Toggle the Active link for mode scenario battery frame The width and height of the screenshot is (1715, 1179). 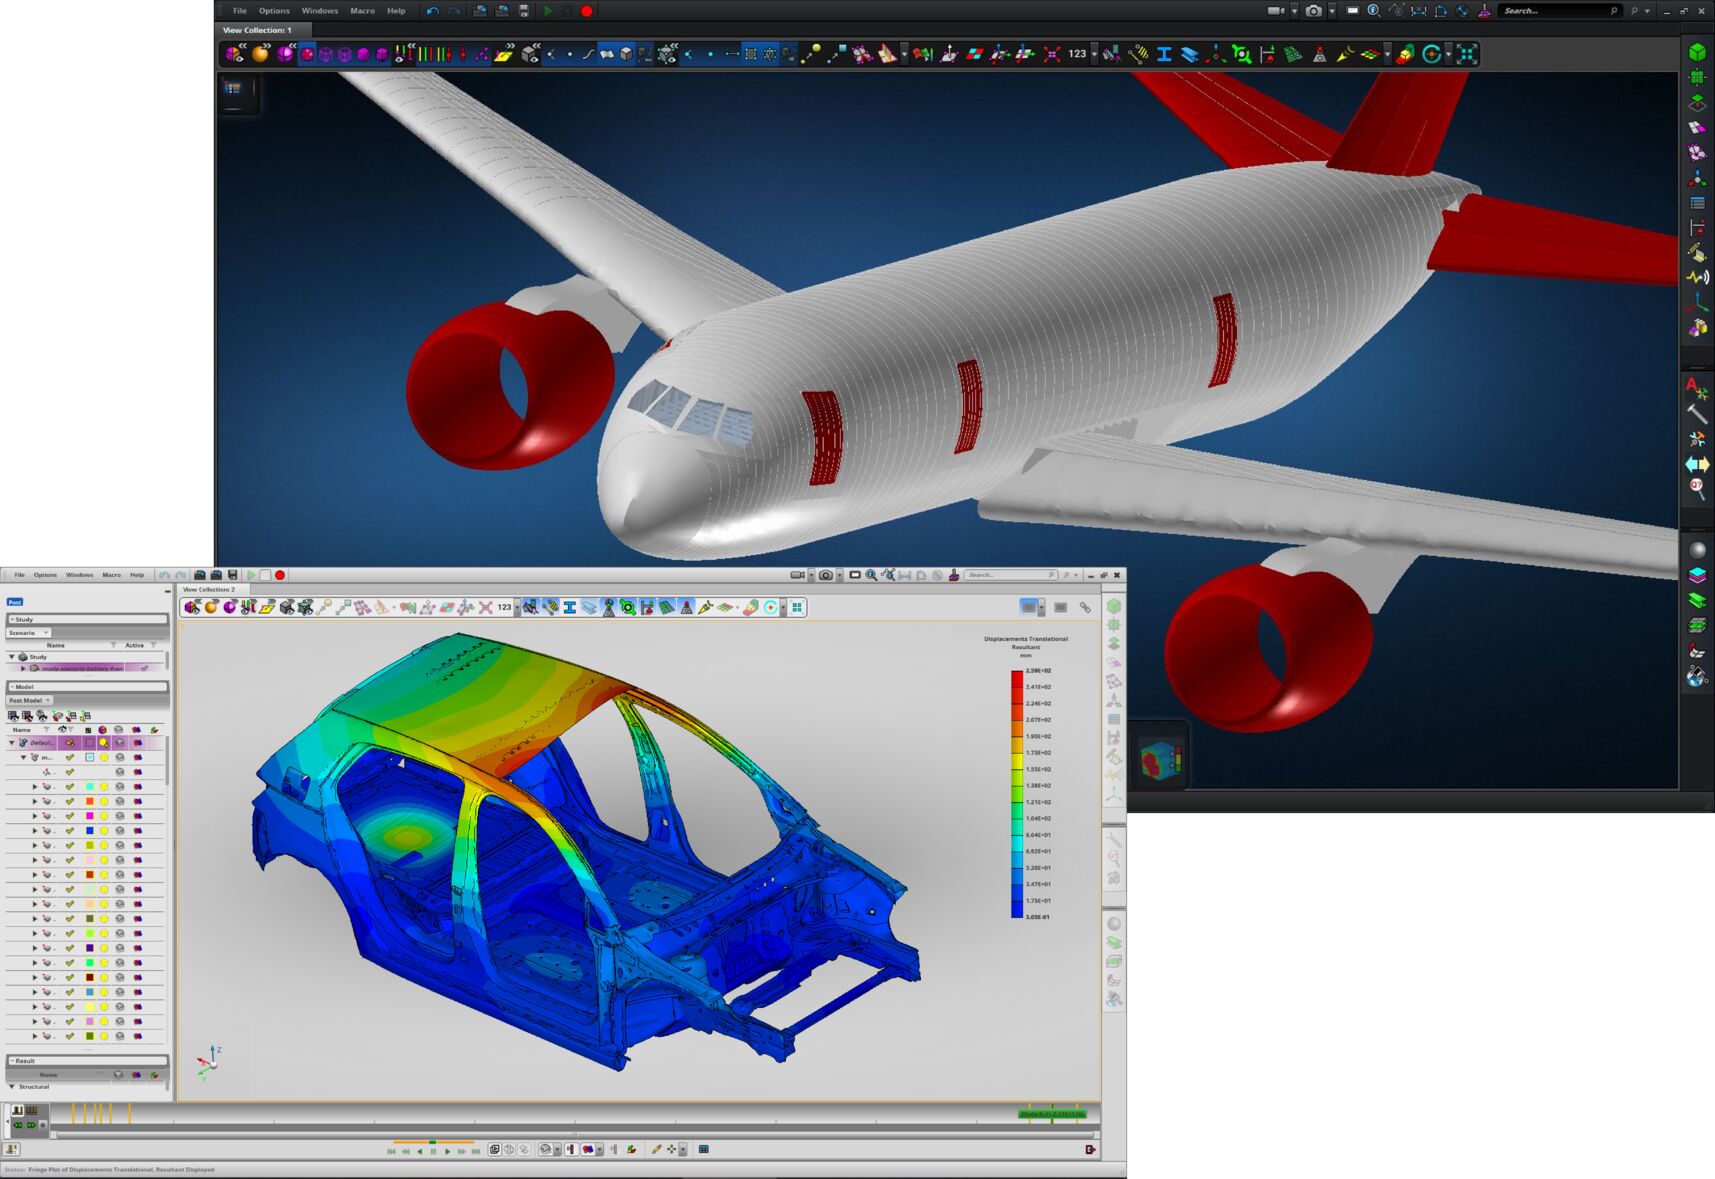click(144, 668)
